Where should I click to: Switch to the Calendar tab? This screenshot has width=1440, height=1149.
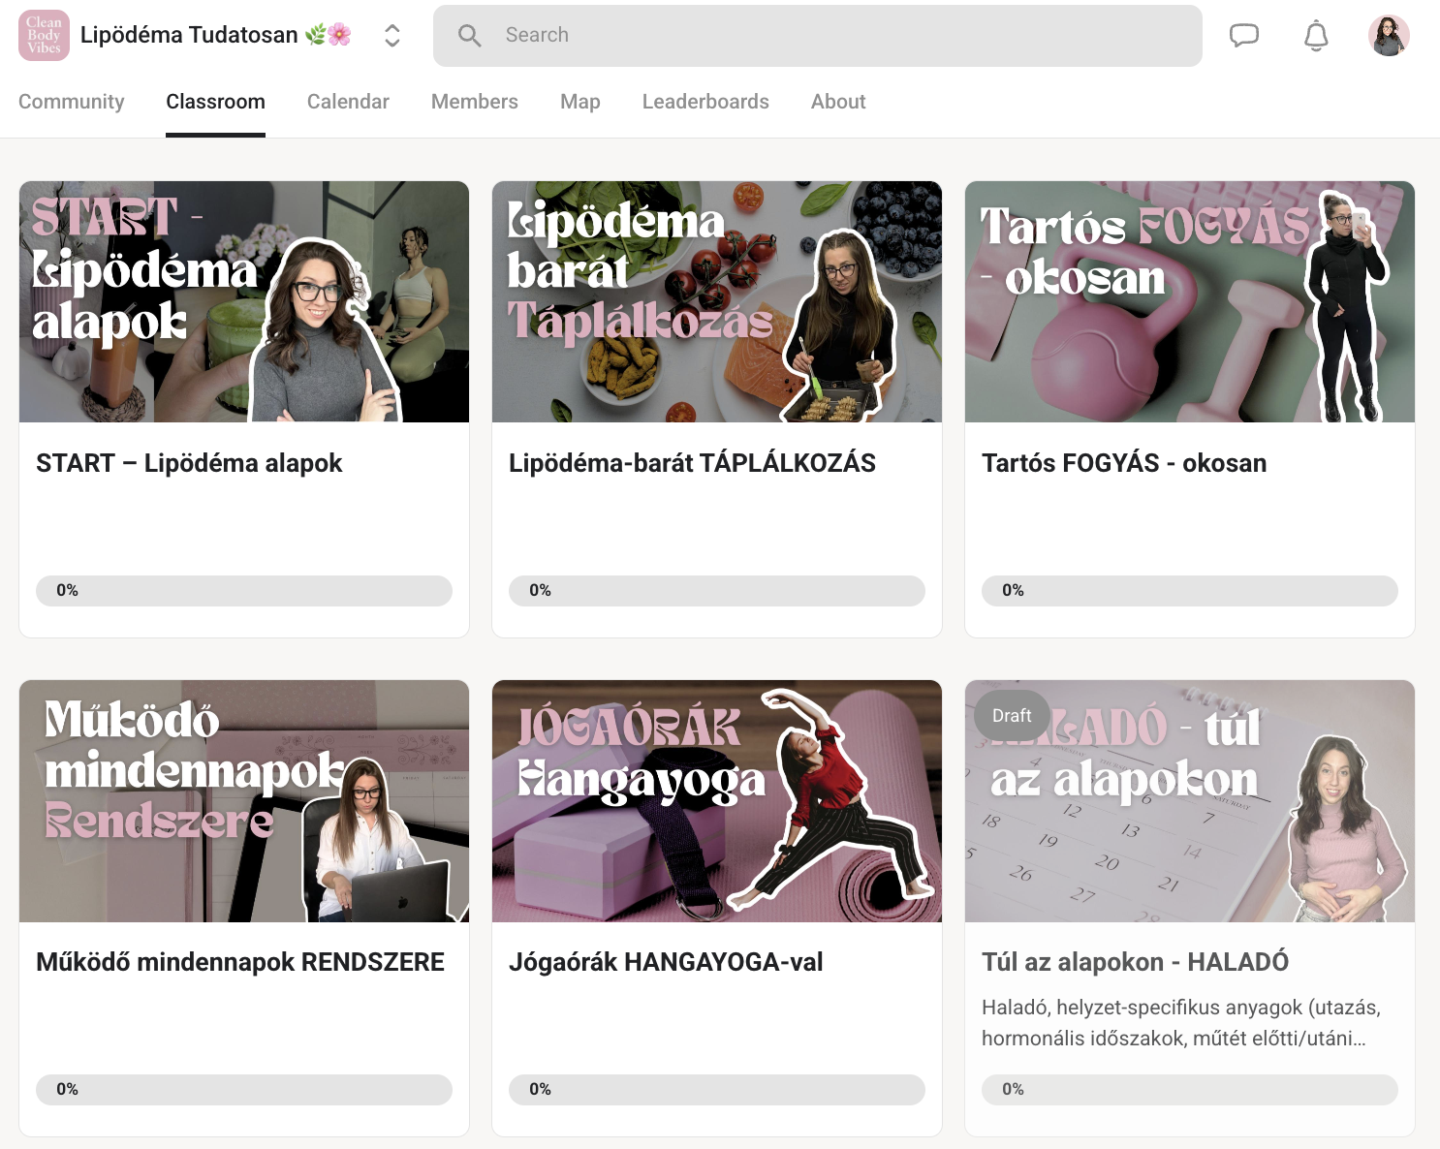click(x=348, y=102)
